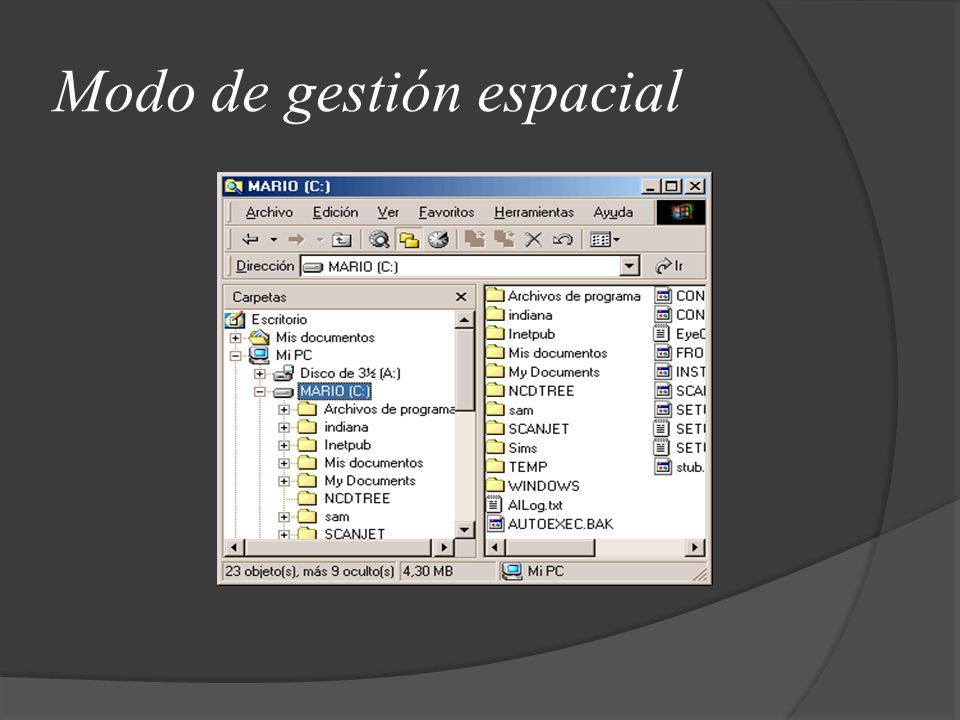Go up one folder level icon

[342, 239]
